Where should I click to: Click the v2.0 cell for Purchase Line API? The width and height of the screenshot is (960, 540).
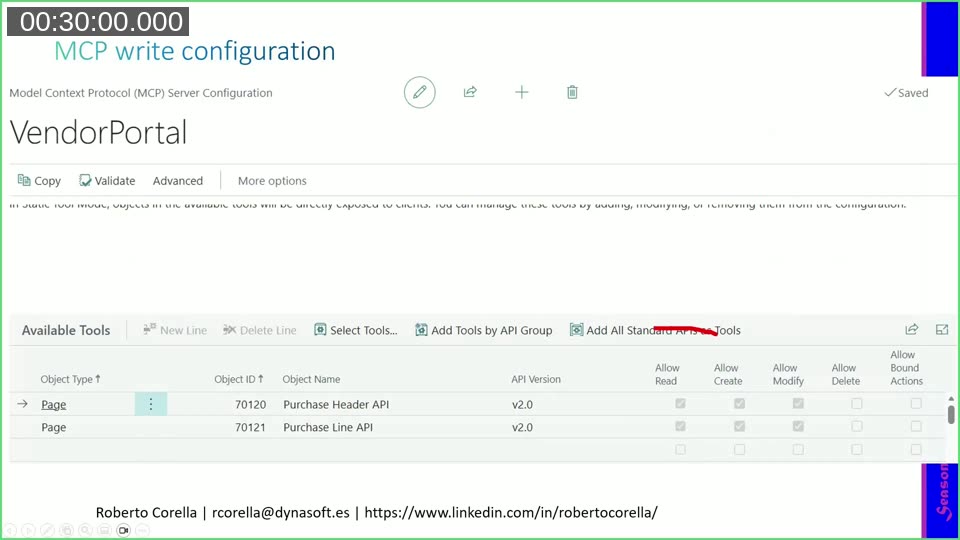(x=522, y=427)
